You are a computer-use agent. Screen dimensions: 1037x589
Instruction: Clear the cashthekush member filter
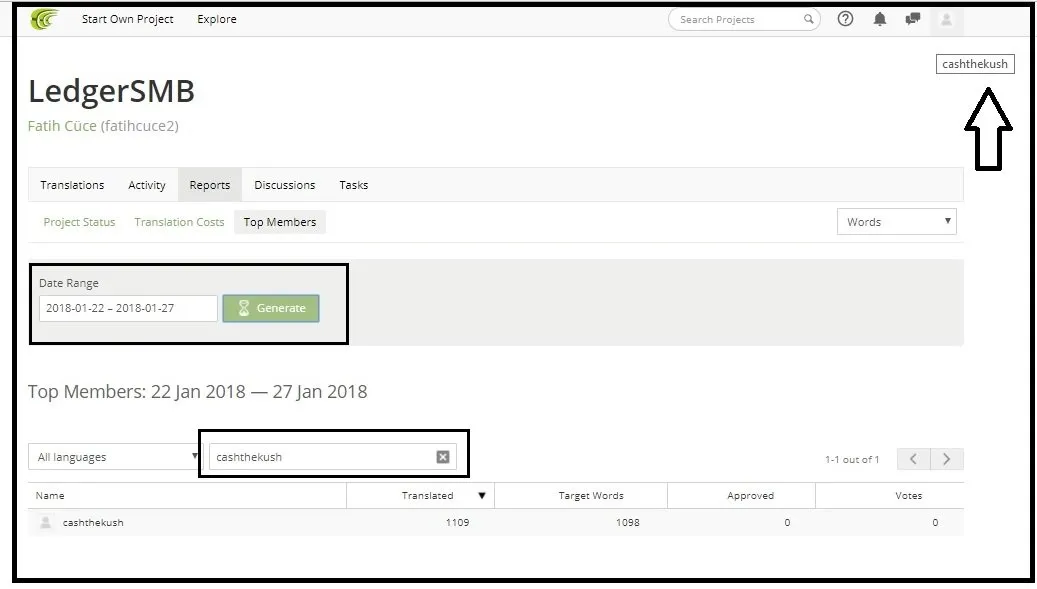(443, 457)
